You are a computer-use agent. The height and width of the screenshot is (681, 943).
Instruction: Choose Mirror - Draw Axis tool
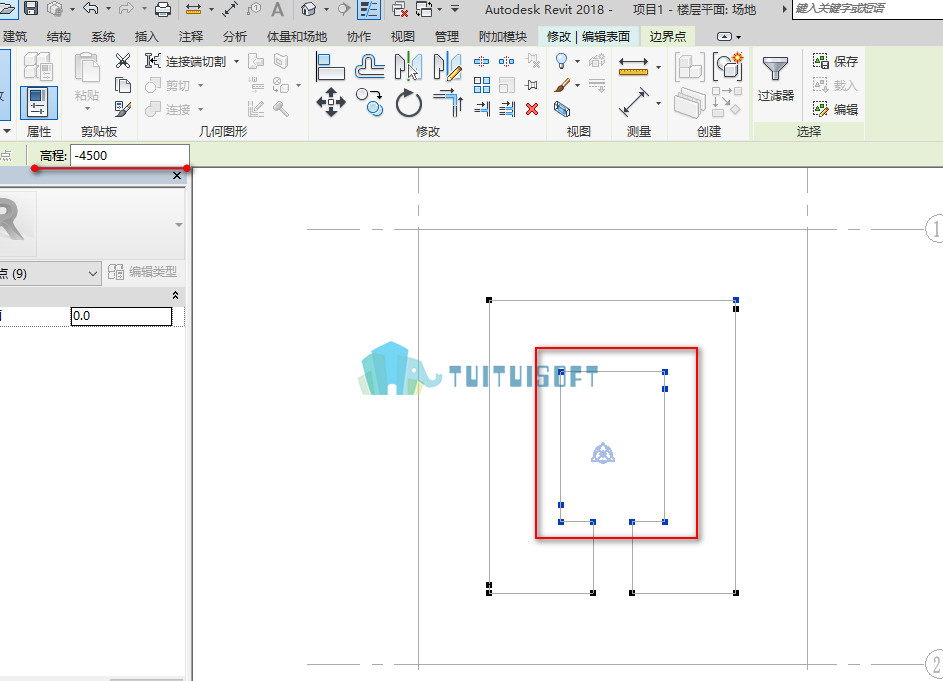click(x=447, y=67)
